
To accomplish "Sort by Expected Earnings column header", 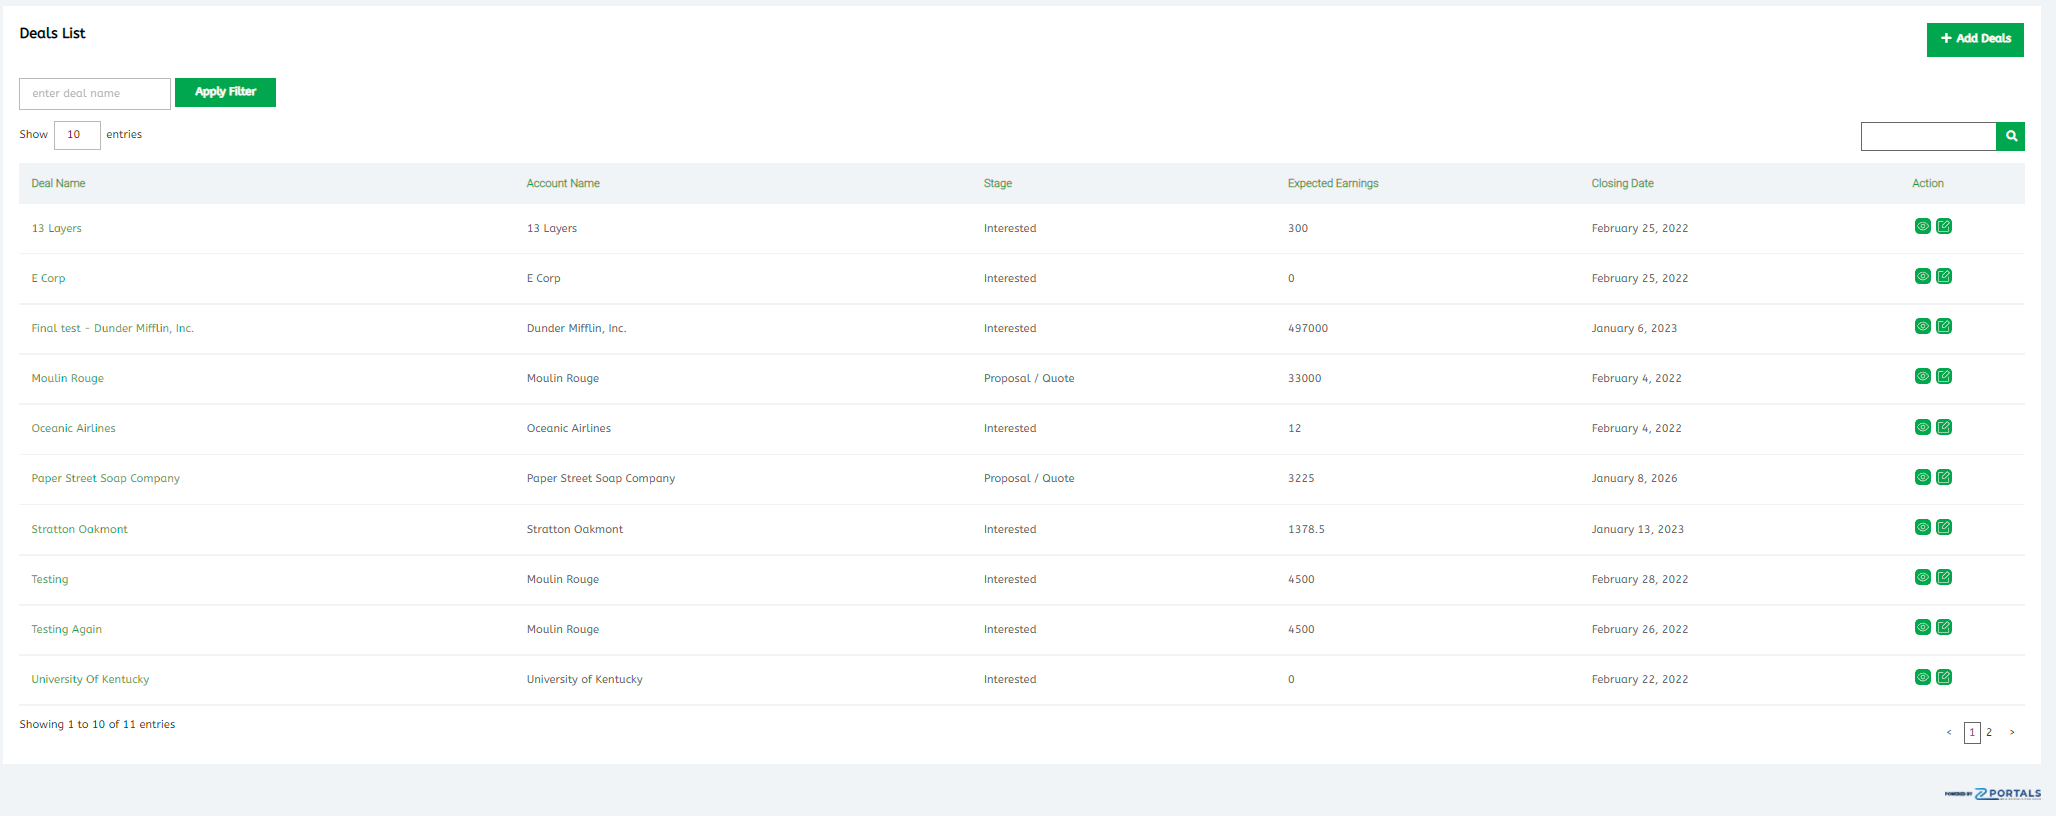I will click(x=1332, y=184).
